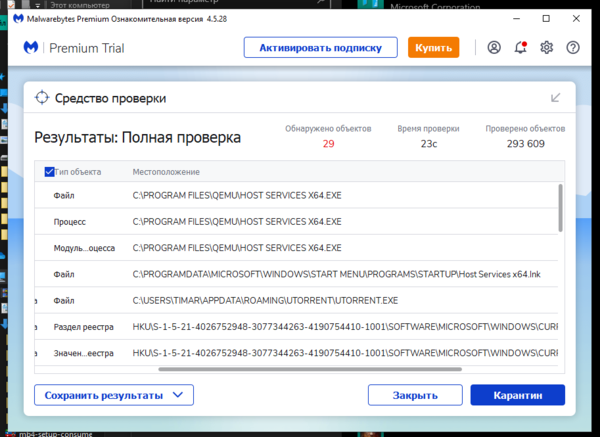Viewport: 600px width, 437px height.
Task: Click the horizontal scrollbar of results list
Action: [310, 369]
